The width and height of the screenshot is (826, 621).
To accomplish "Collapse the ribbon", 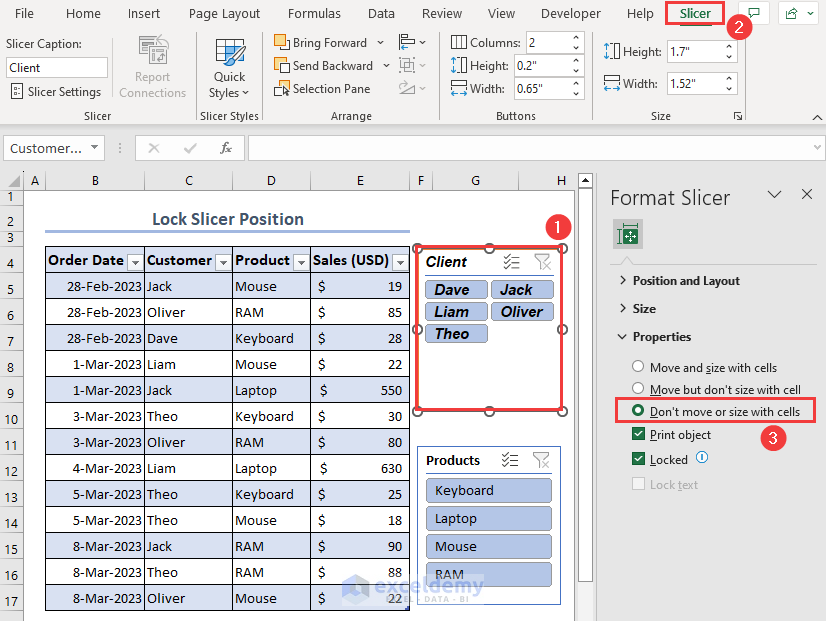I will click(x=817, y=117).
